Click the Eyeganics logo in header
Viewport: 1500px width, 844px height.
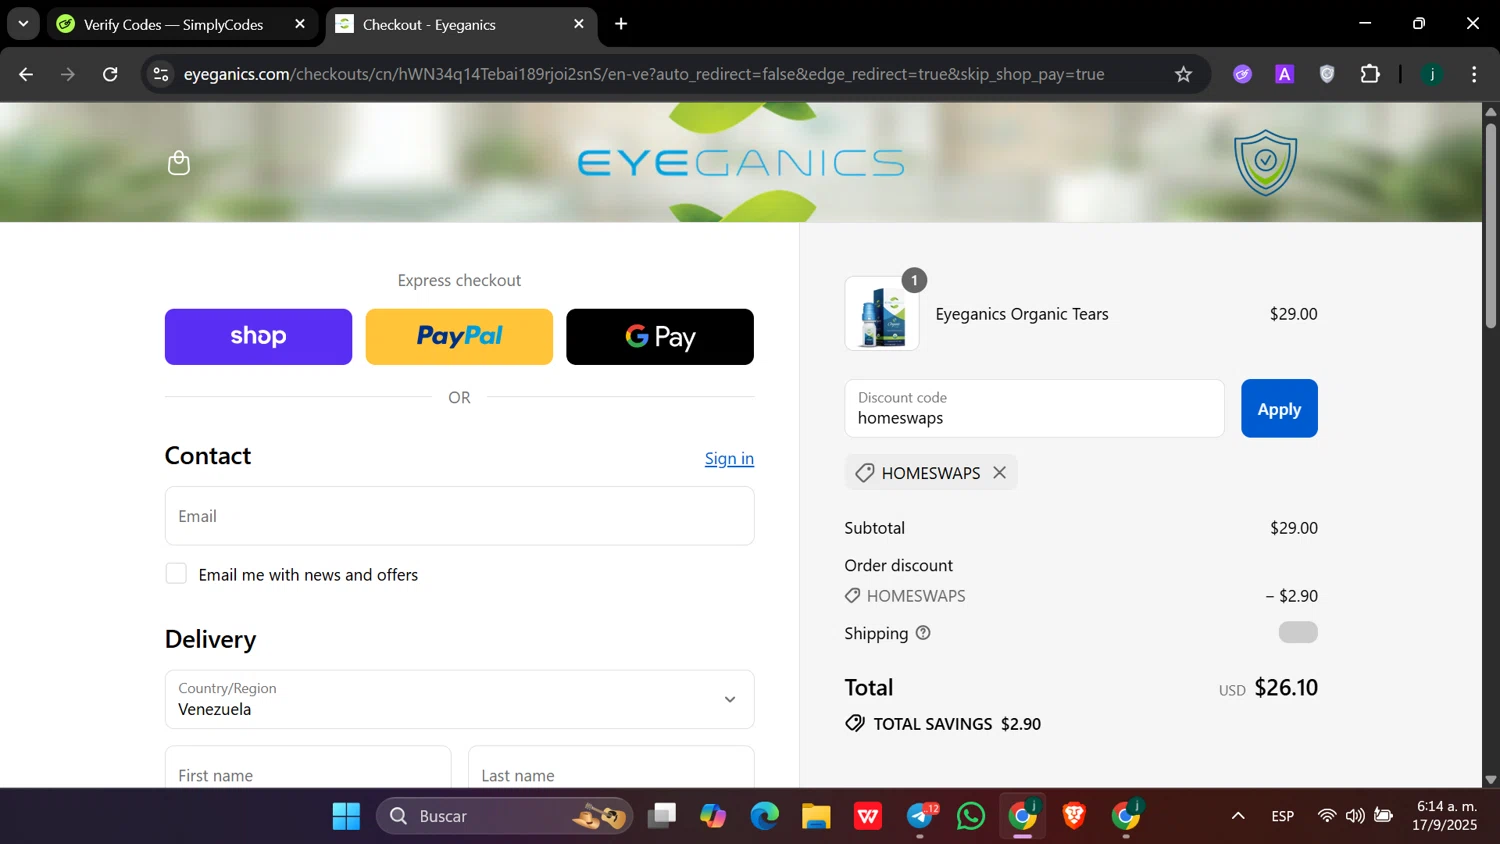pyautogui.click(x=741, y=163)
